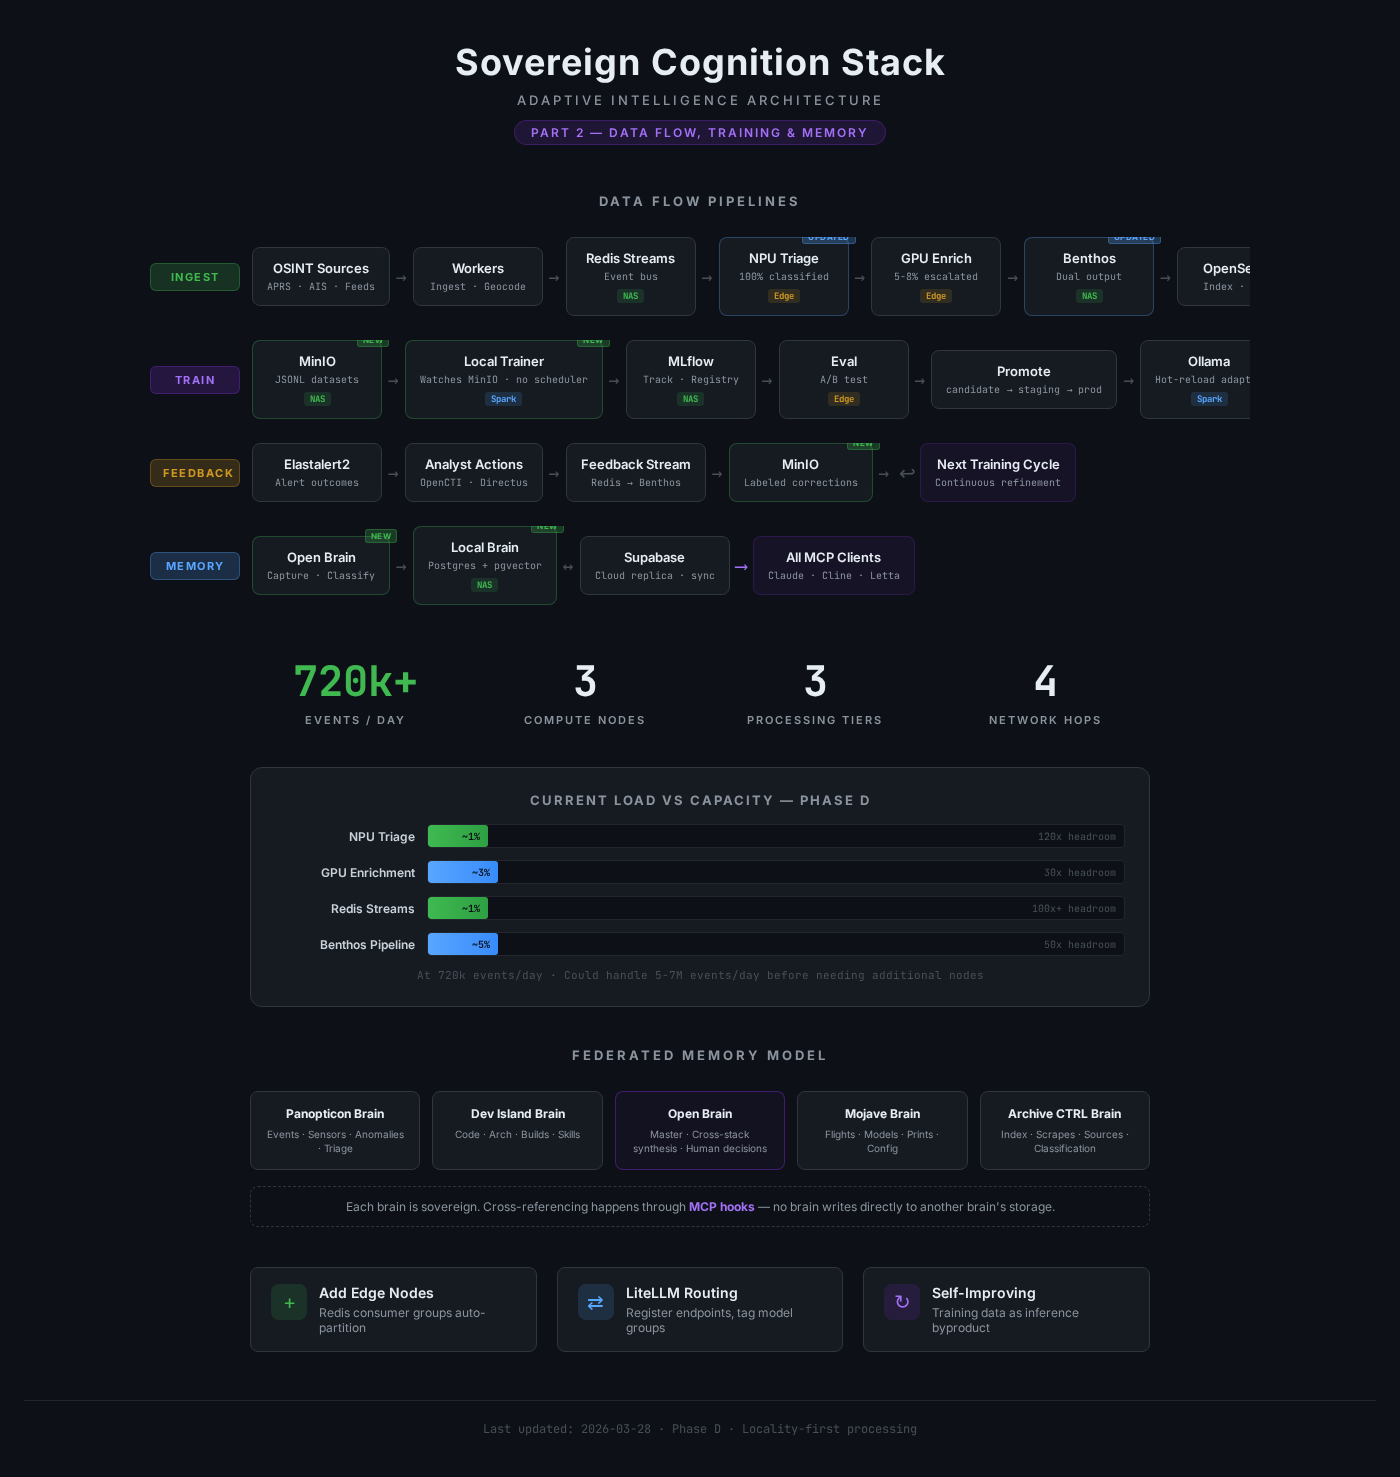Select the Local Trainer node
The image size is (1400, 1477).
504,380
